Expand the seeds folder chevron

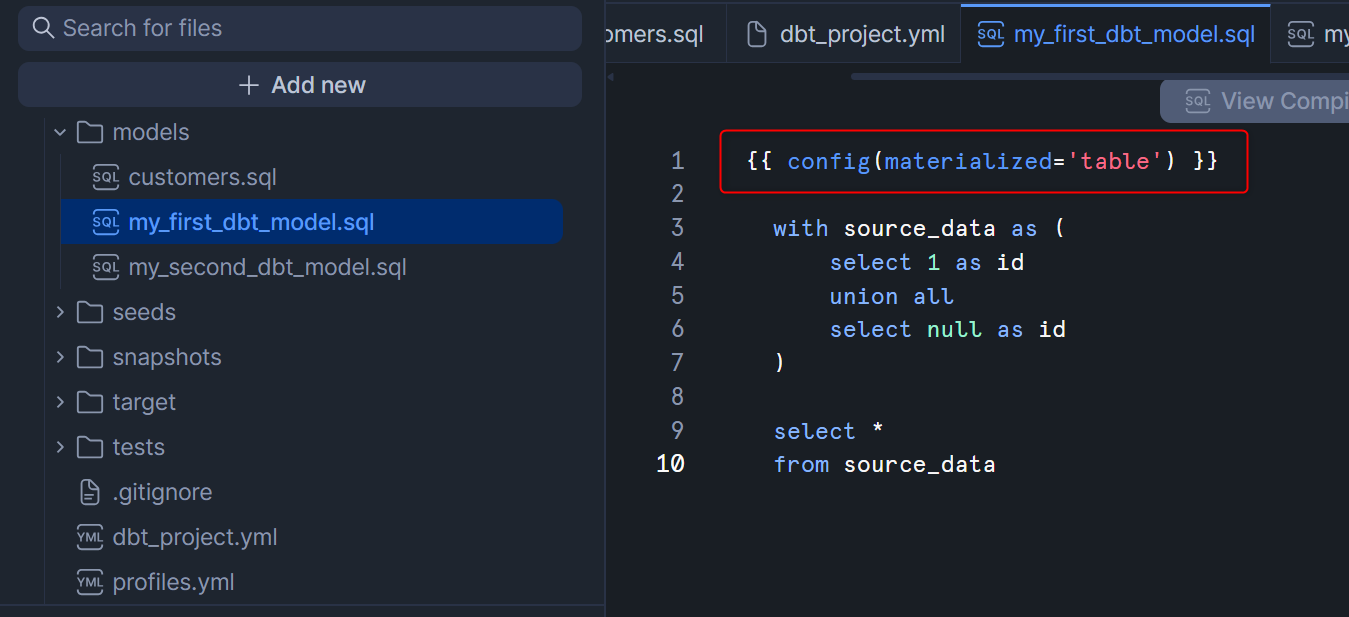click(x=60, y=312)
